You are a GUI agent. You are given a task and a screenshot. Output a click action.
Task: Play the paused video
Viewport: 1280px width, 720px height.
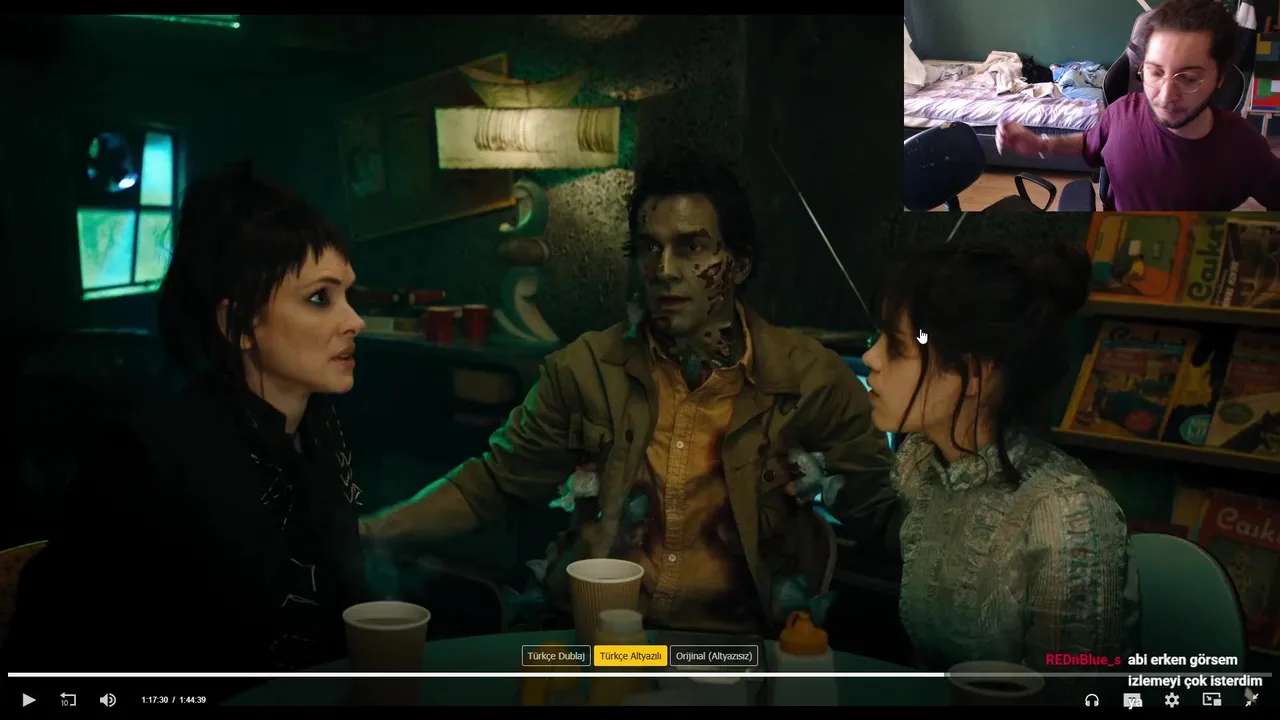click(28, 700)
